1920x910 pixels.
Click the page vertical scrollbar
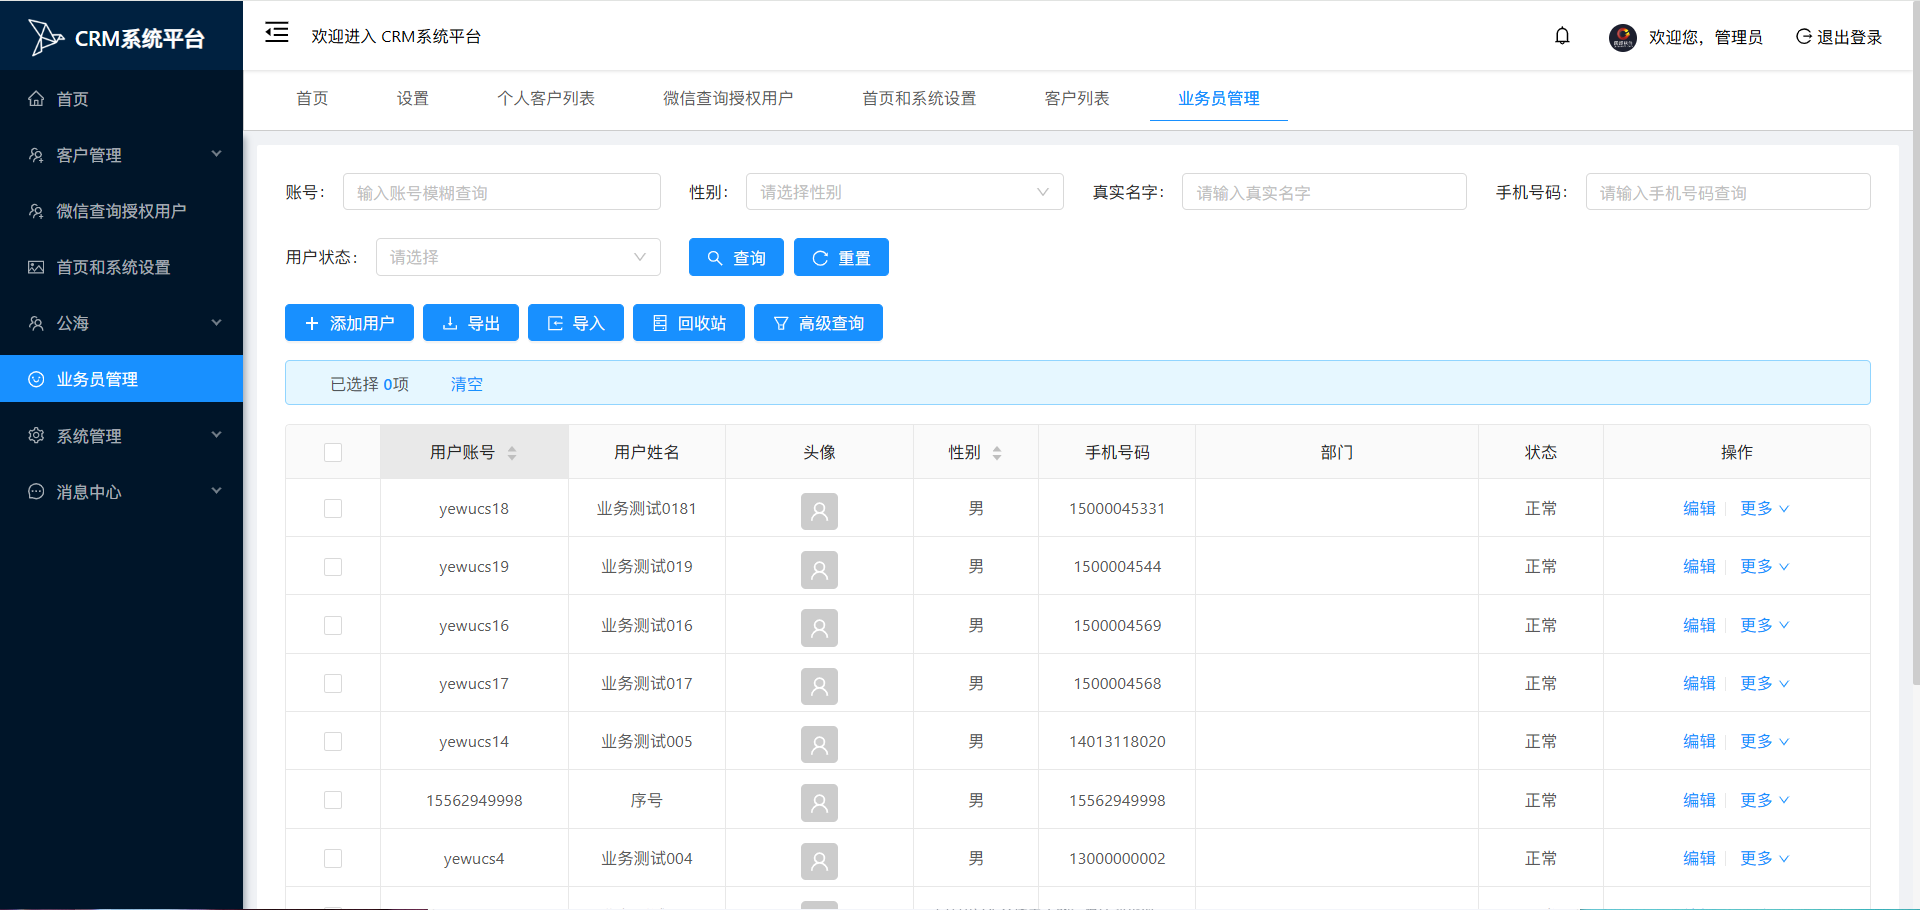pos(1915,343)
